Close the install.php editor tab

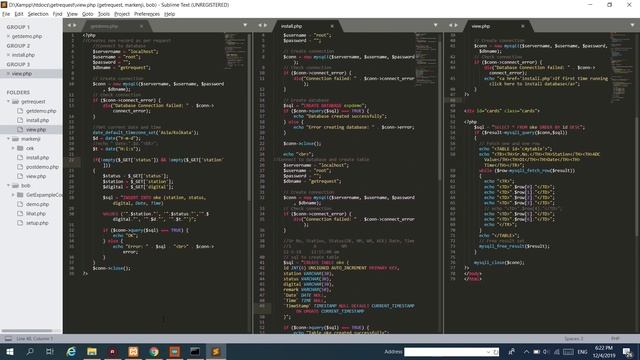pos(332,26)
